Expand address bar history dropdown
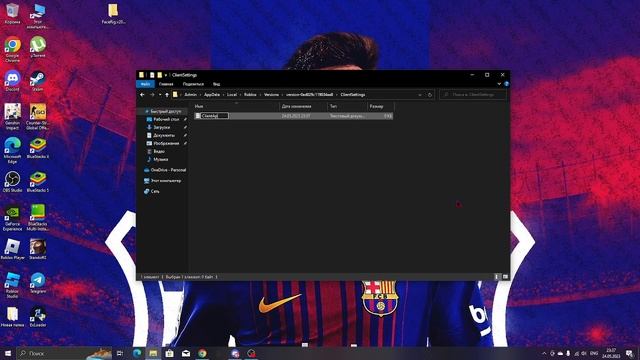The image size is (640, 360). coord(420,95)
